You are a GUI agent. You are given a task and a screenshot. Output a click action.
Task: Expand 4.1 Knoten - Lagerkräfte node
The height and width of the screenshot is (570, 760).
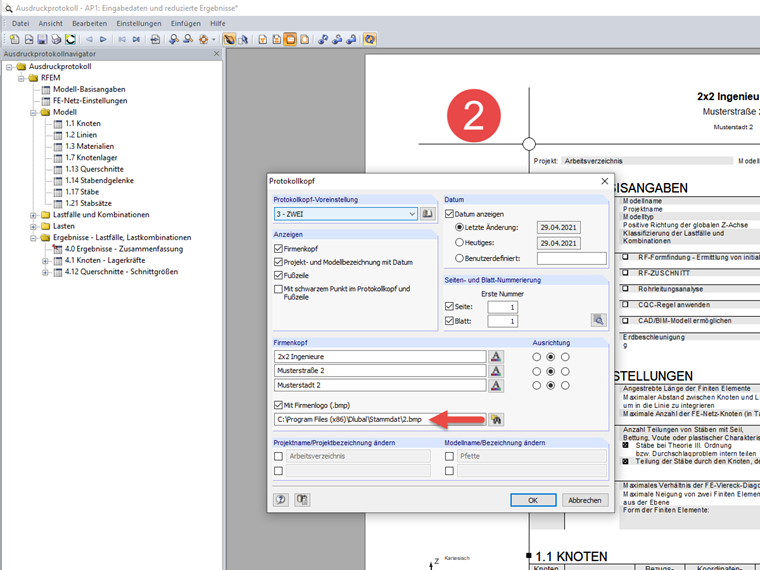(45, 261)
